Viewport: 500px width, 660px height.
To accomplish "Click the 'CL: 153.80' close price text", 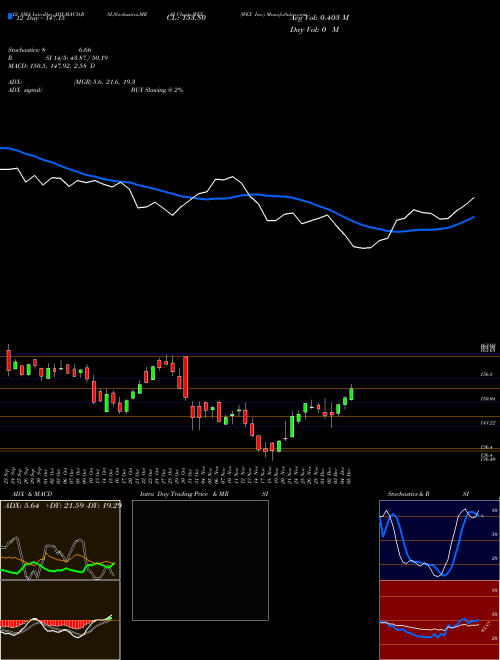I will 186,18.
